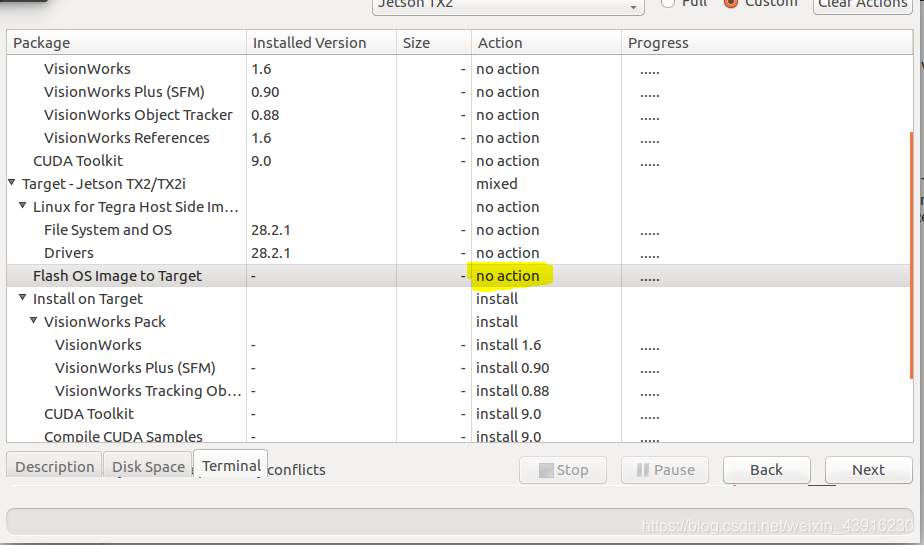Select the File System and OS row
924x545 pixels.
point(460,230)
